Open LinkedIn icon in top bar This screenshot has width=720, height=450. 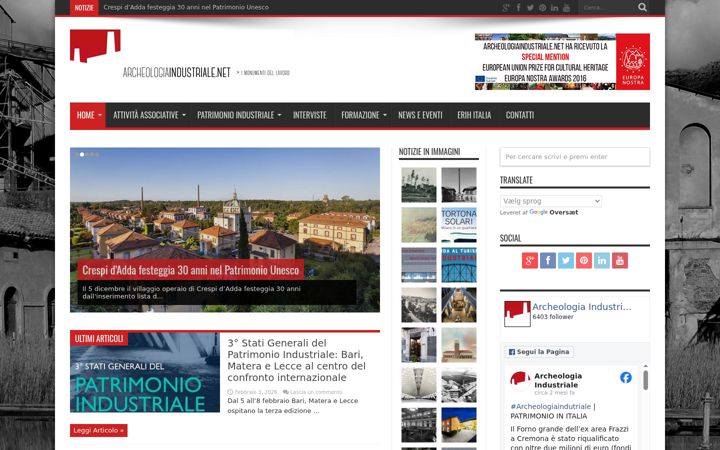(x=555, y=7)
